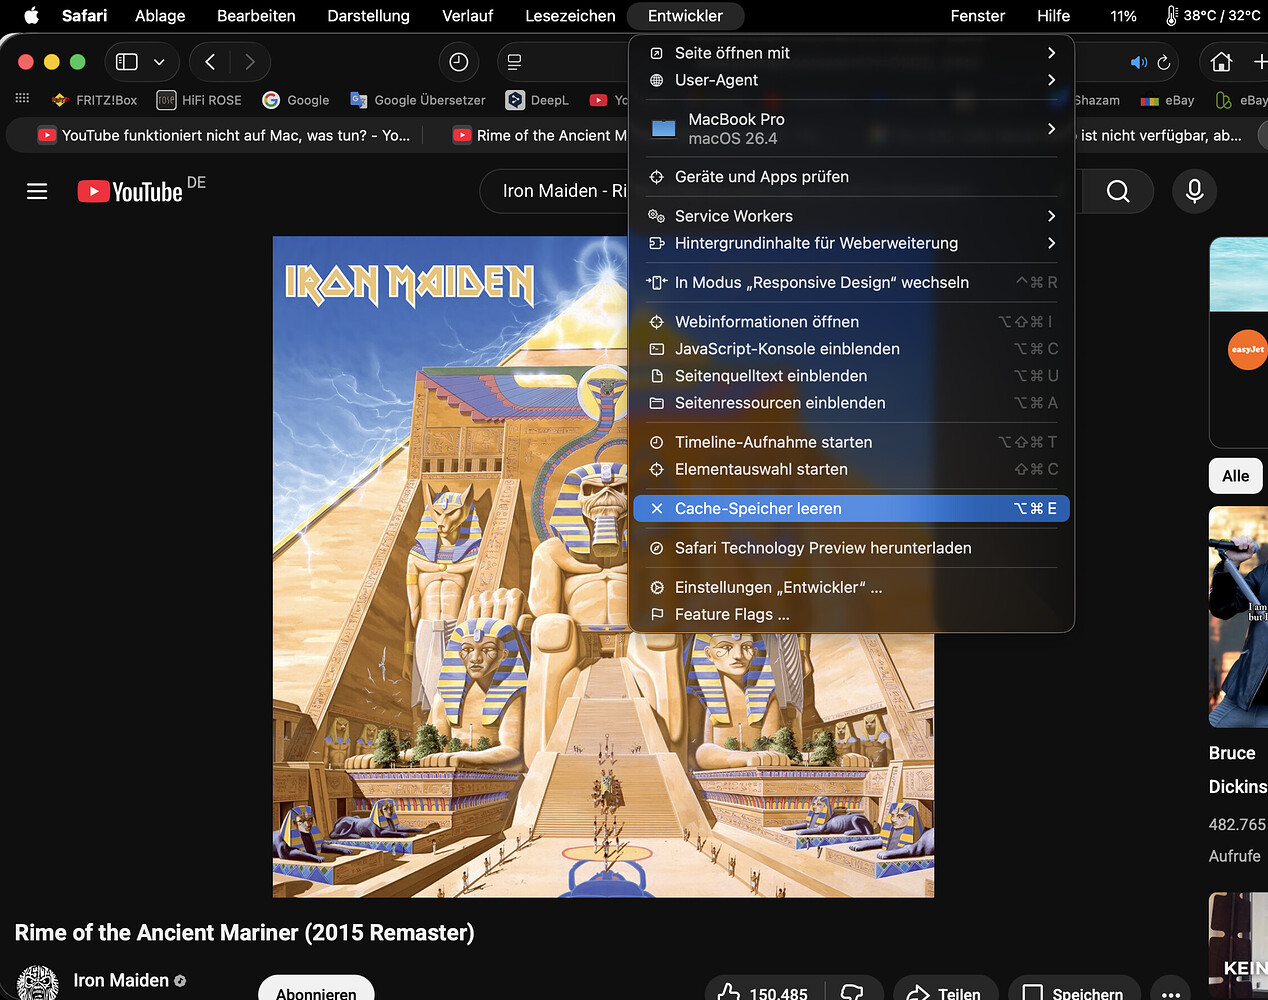Open the Verlauf menu
The height and width of the screenshot is (1000, 1268).
point(467,16)
